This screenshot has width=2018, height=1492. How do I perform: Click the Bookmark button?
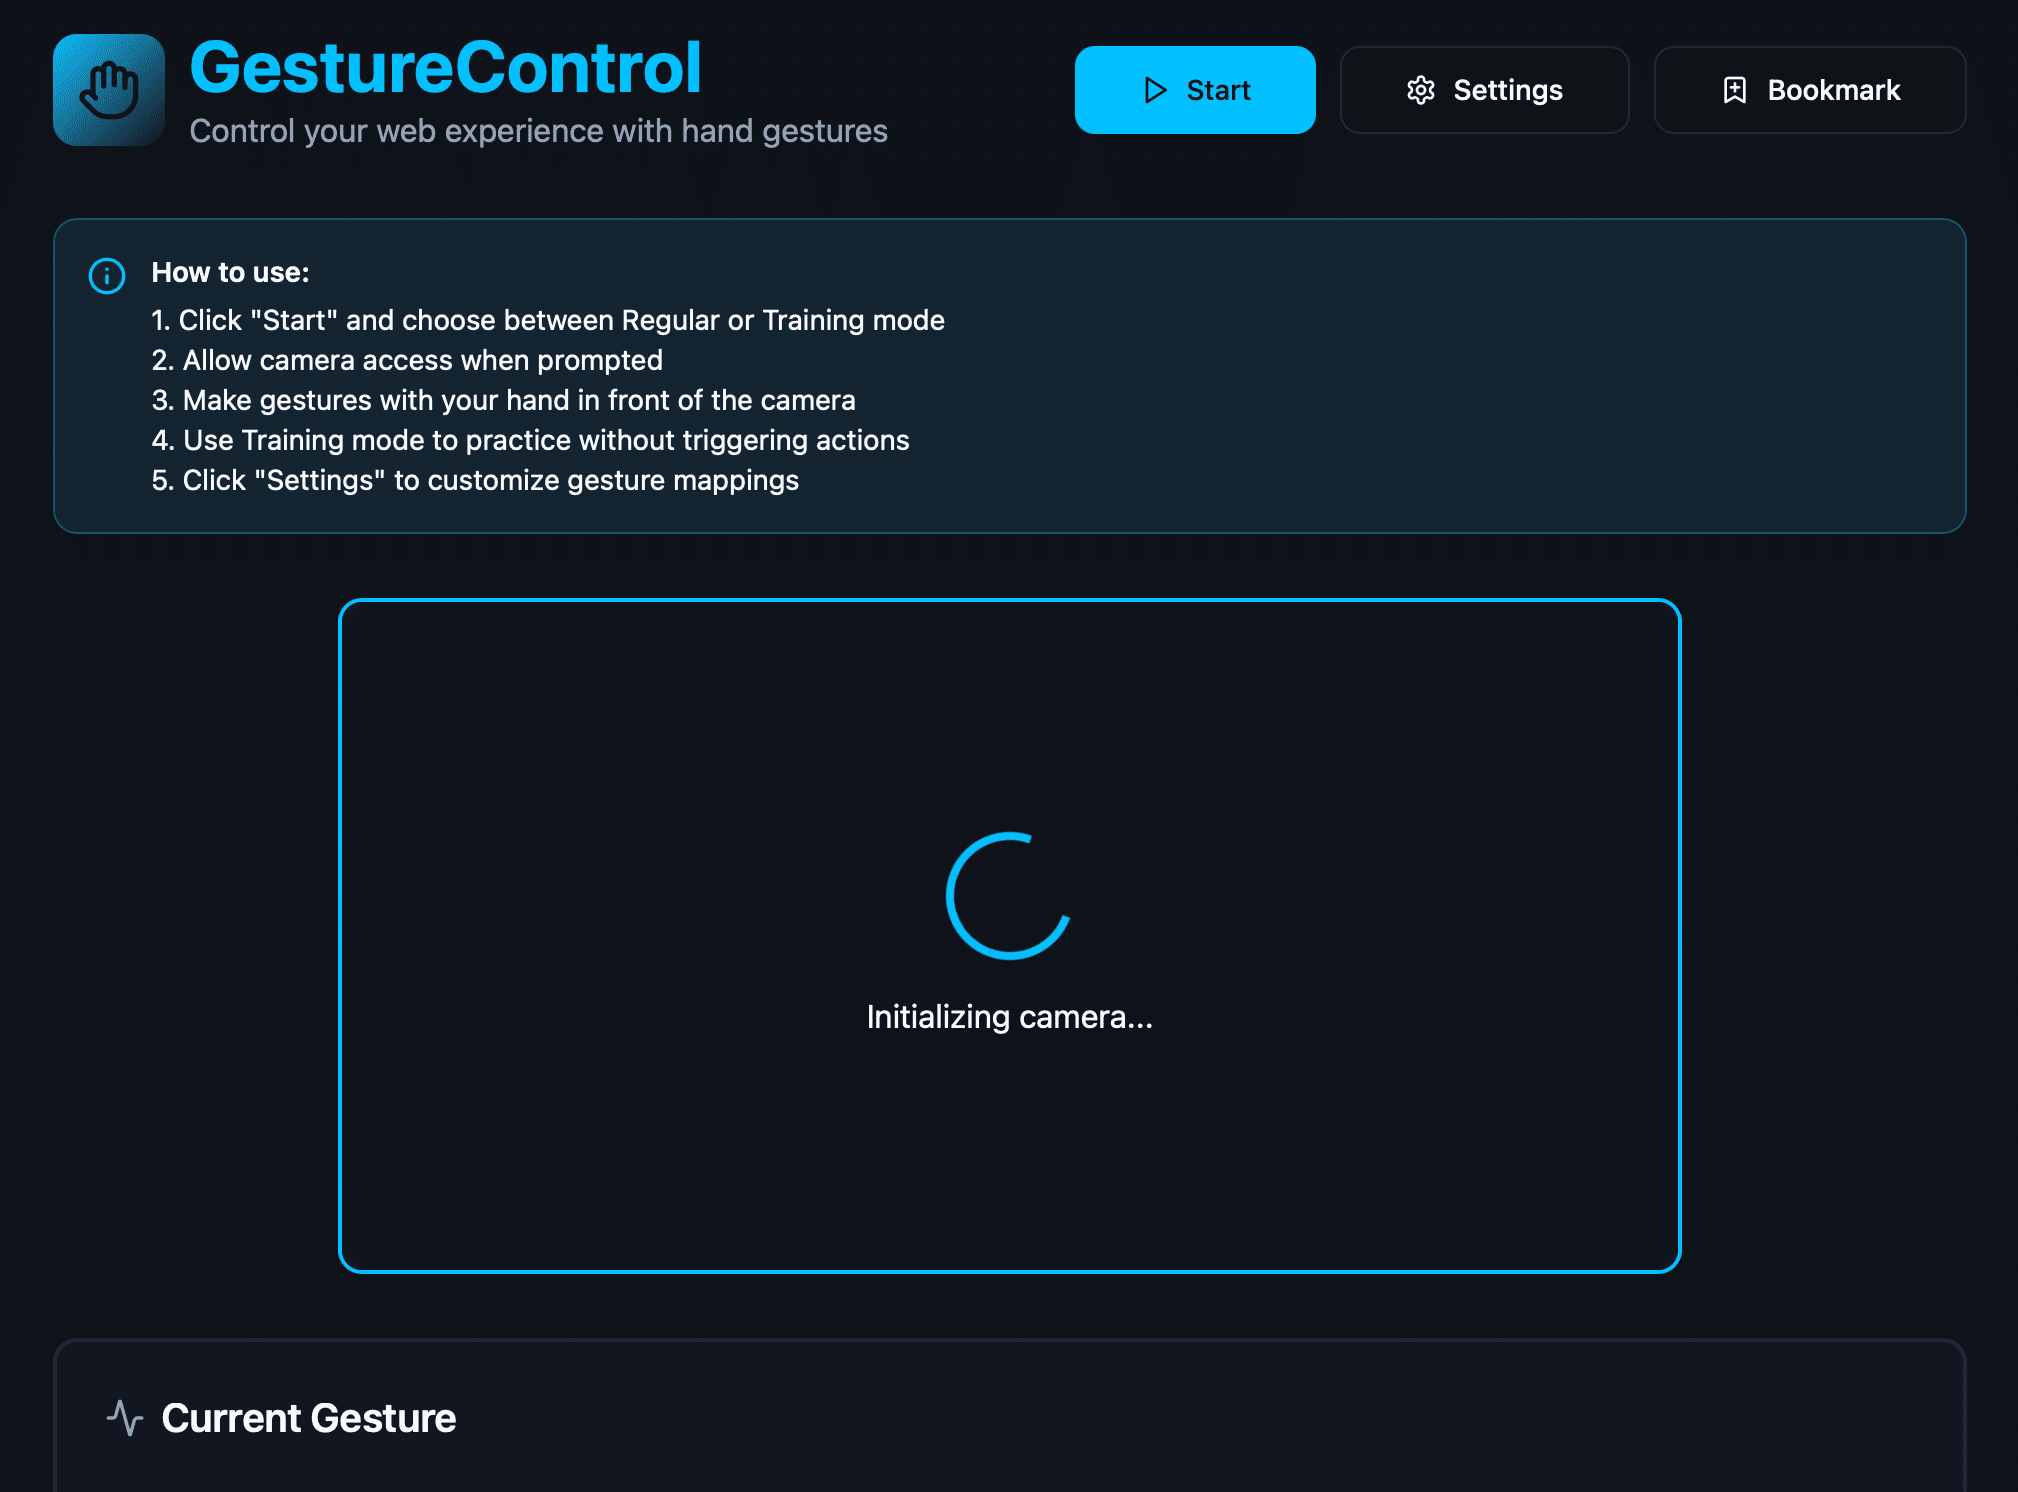point(1810,90)
